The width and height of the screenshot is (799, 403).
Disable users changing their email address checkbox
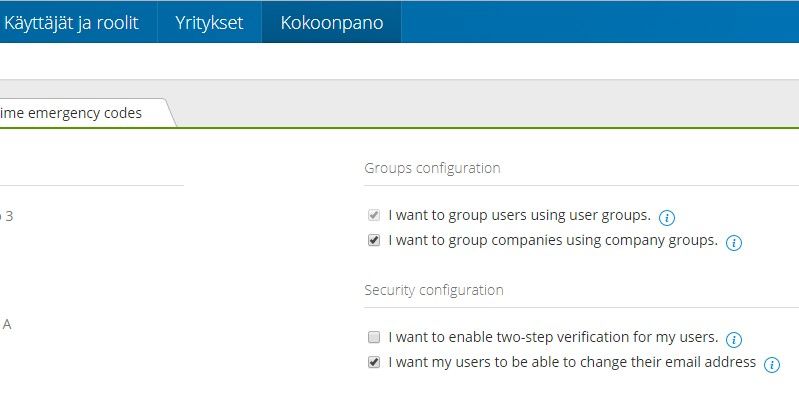374,362
